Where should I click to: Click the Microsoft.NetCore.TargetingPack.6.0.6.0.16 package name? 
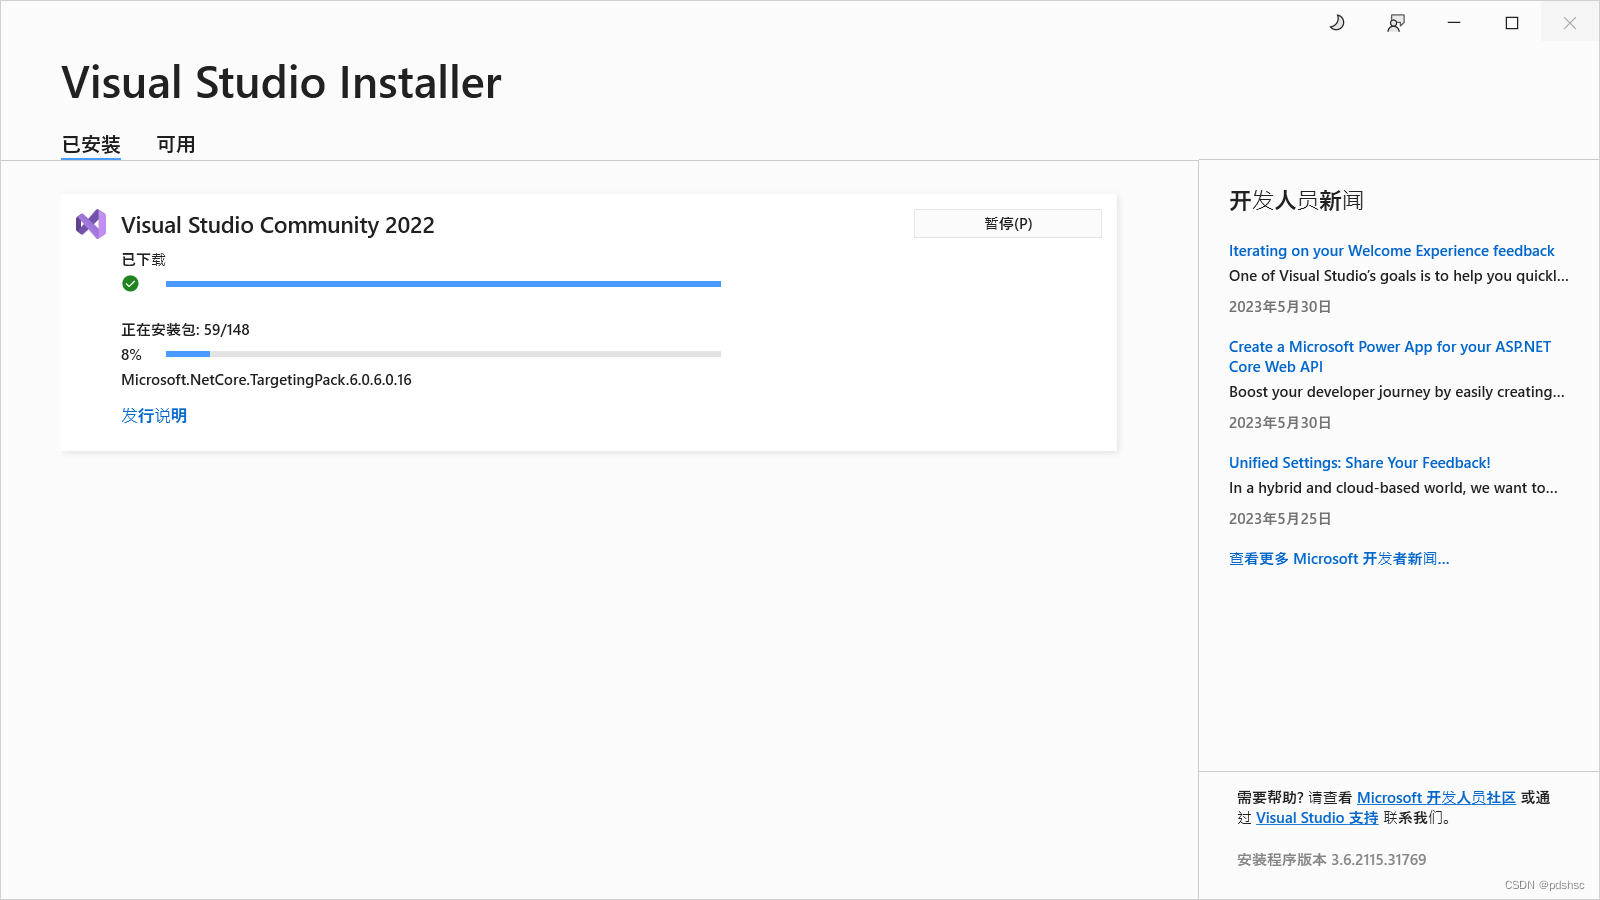click(266, 380)
